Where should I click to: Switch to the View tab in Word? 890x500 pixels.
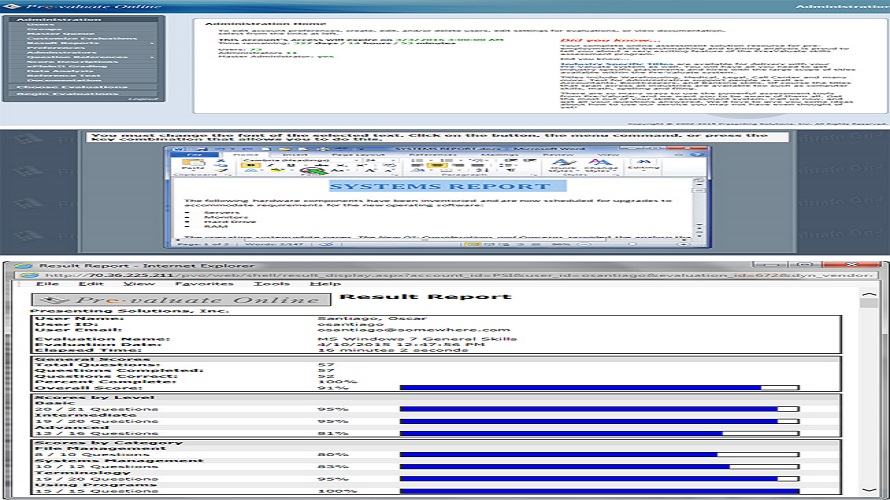pyautogui.click(x=608, y=154)
